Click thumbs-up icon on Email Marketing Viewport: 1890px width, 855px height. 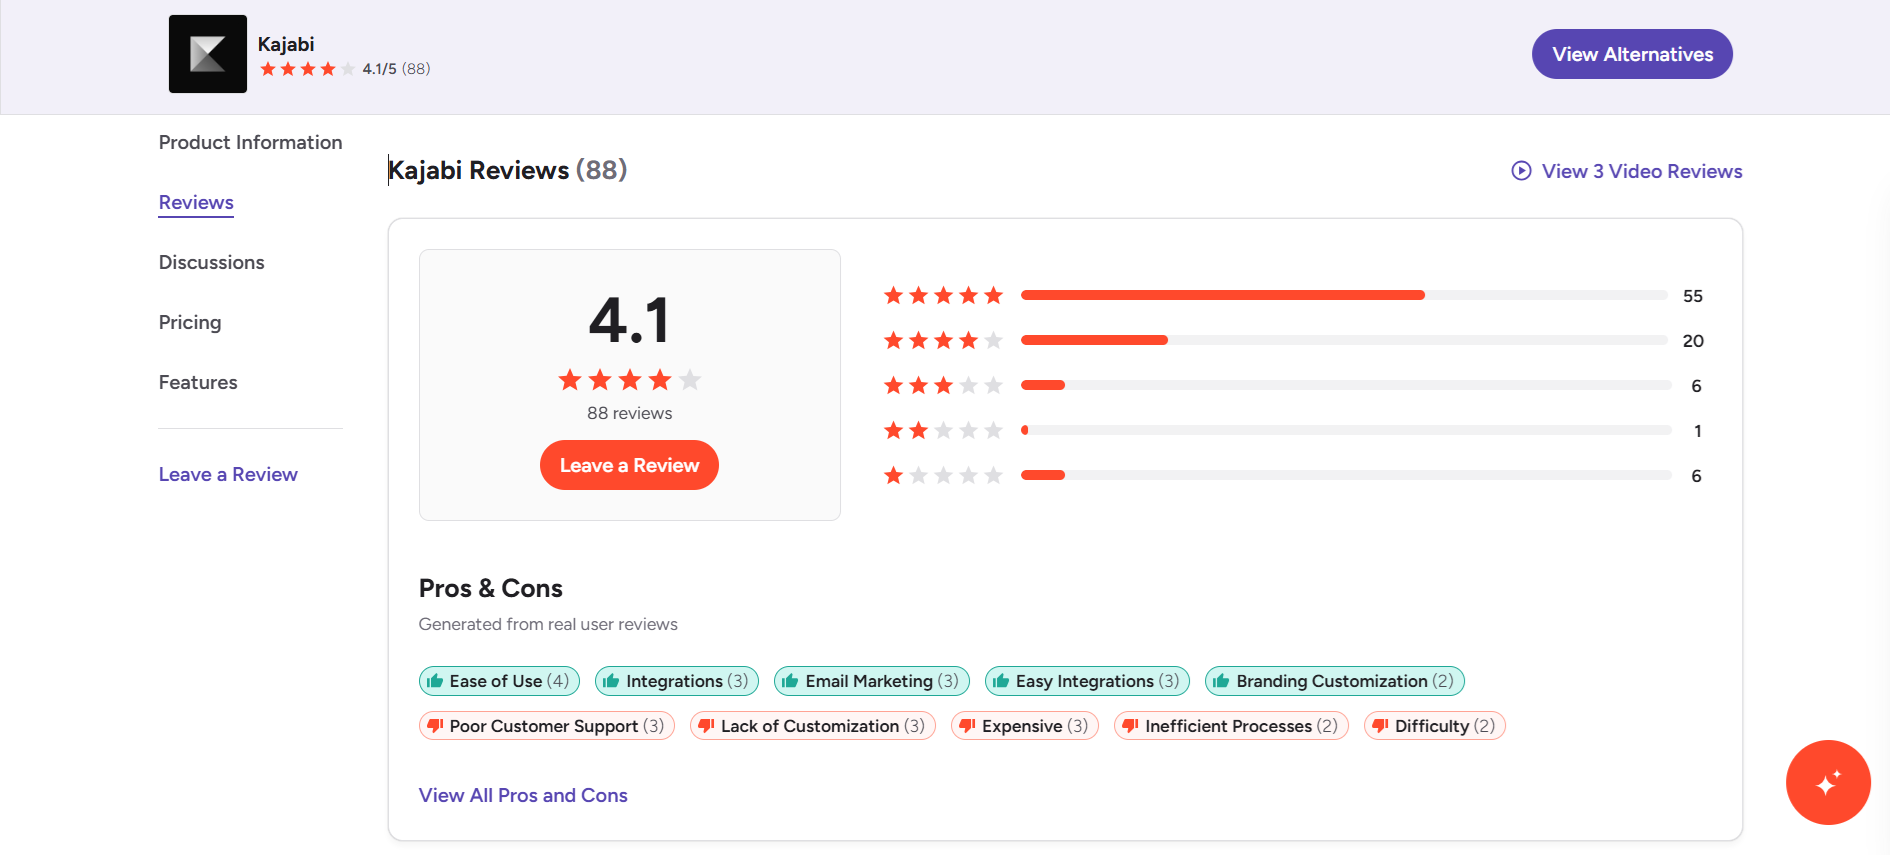(790, 681)
